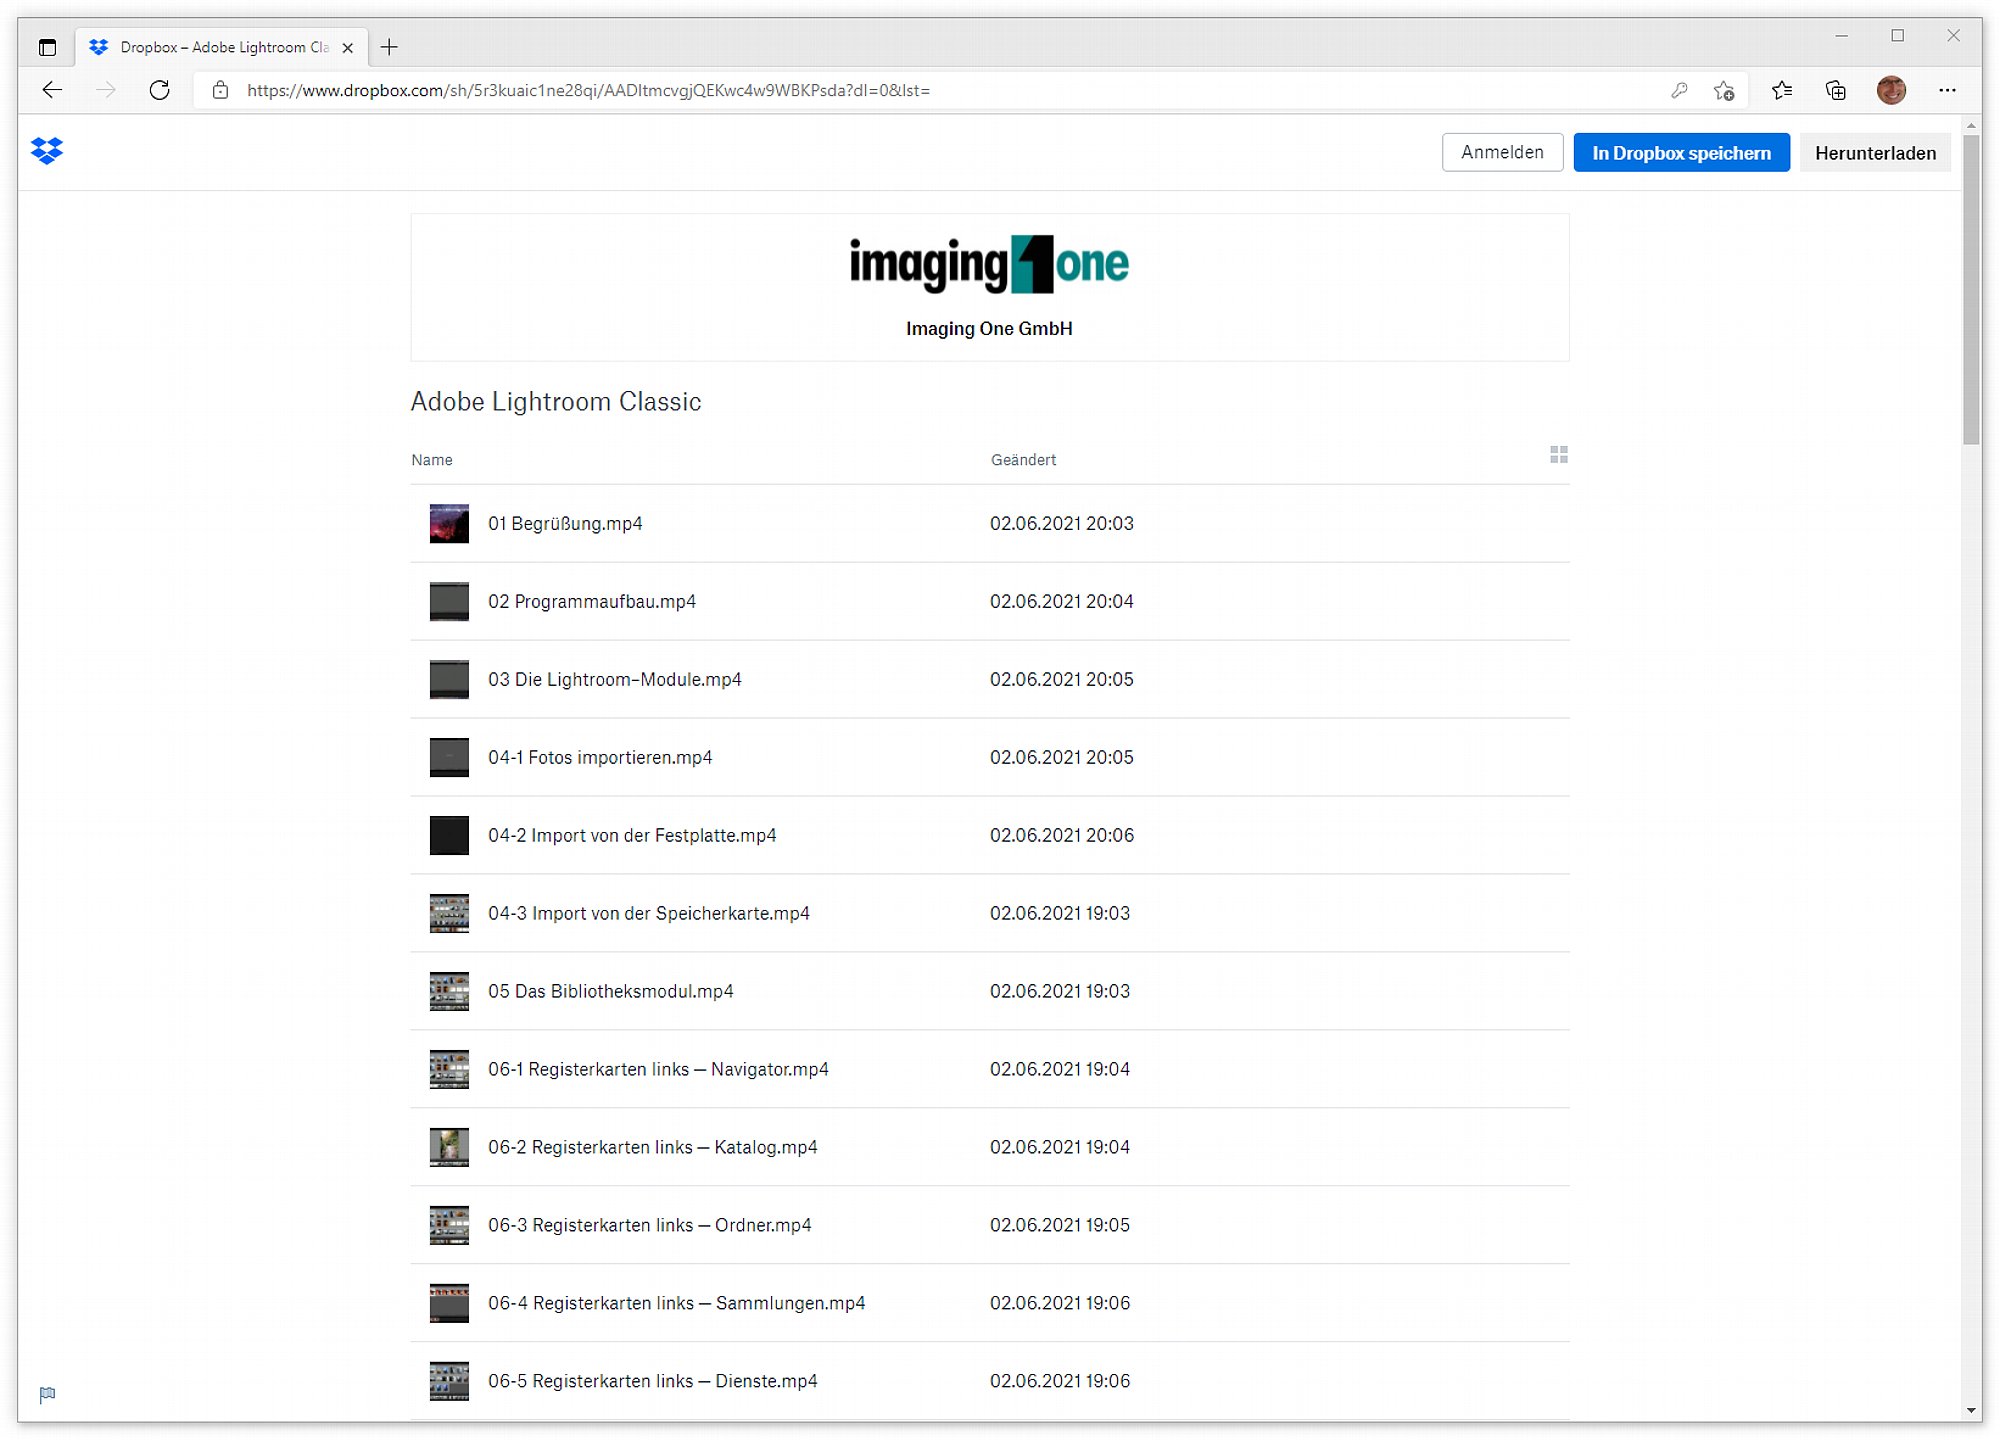The image size is (2000, 1440).
Task: Click In Dropbox speichern button
Action: click(x=1681, y=152)
